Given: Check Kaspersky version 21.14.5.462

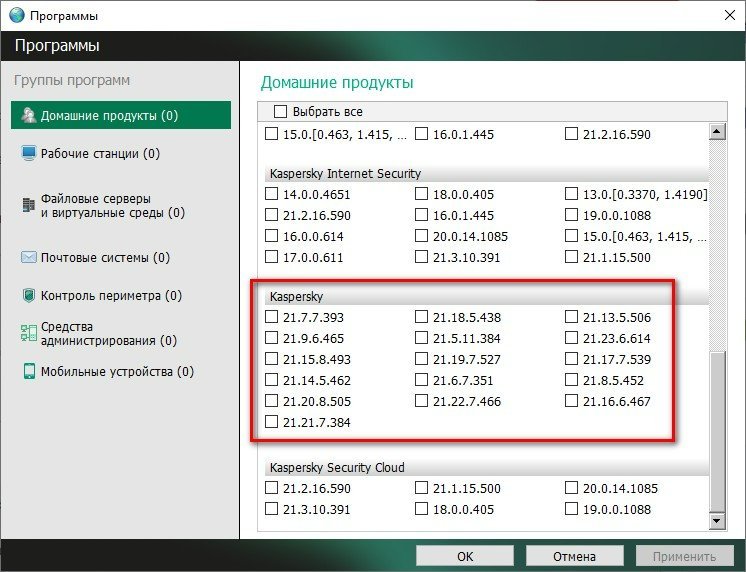Looking at the screenshot, I should pos(271,380).
